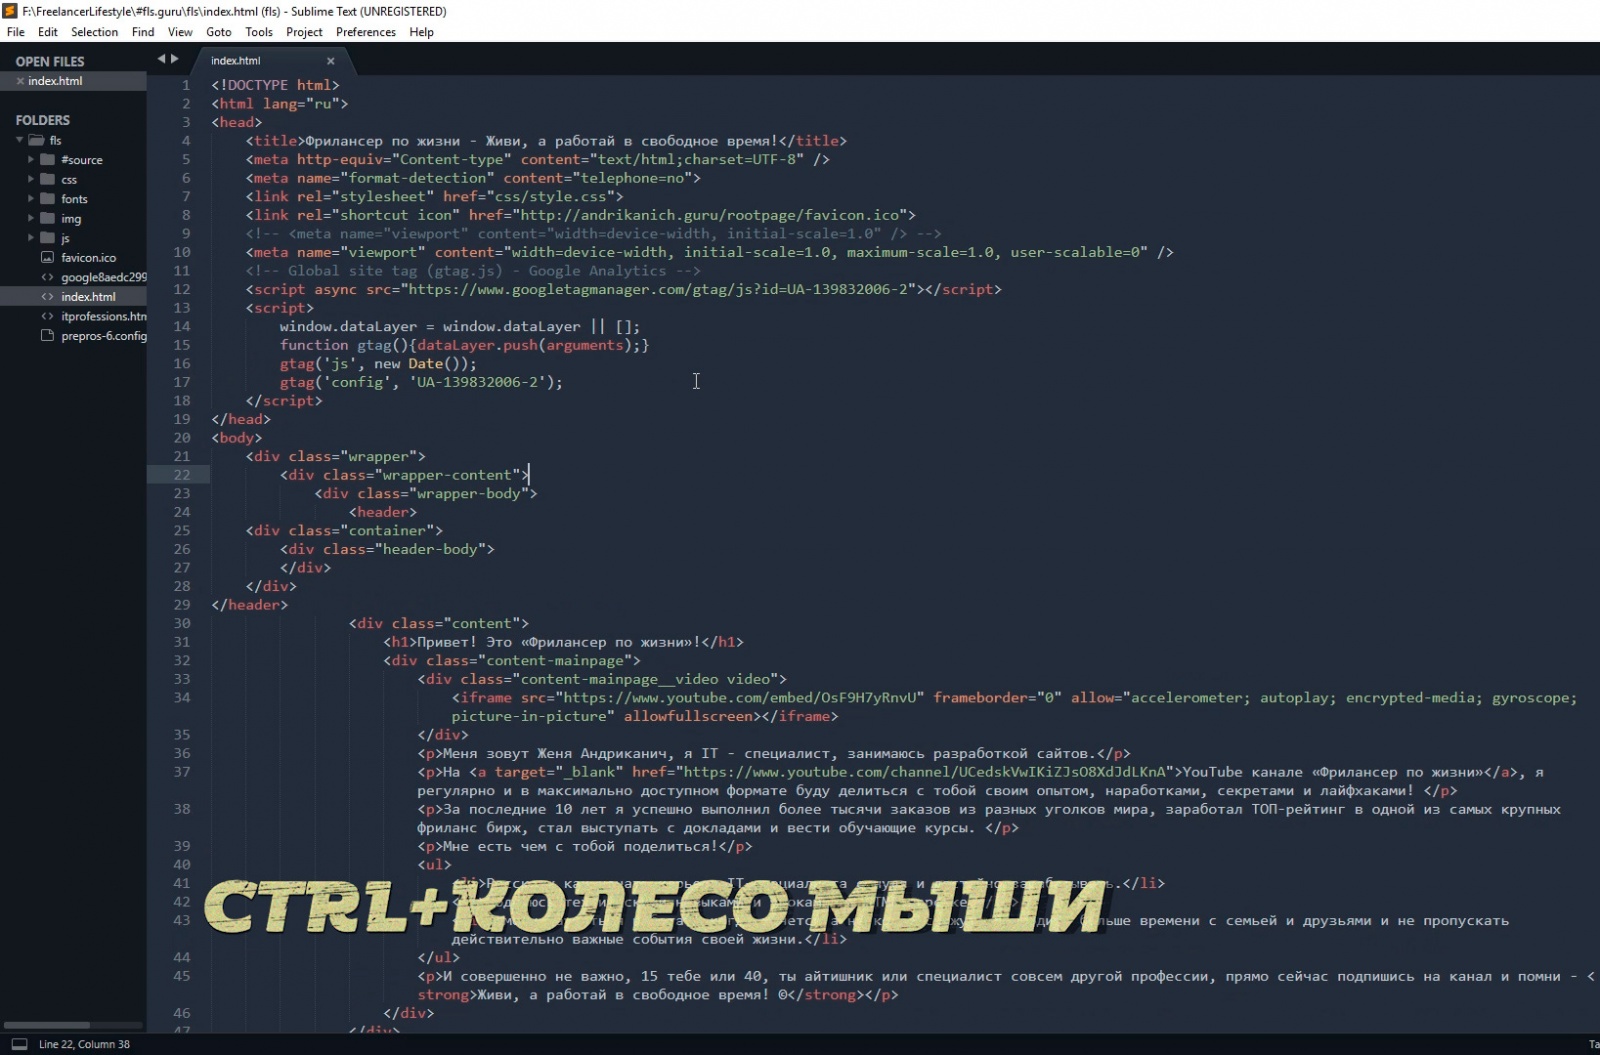
Task: Expand the js folder arrow
Action: pyautogui.click(x=31, y=238)
